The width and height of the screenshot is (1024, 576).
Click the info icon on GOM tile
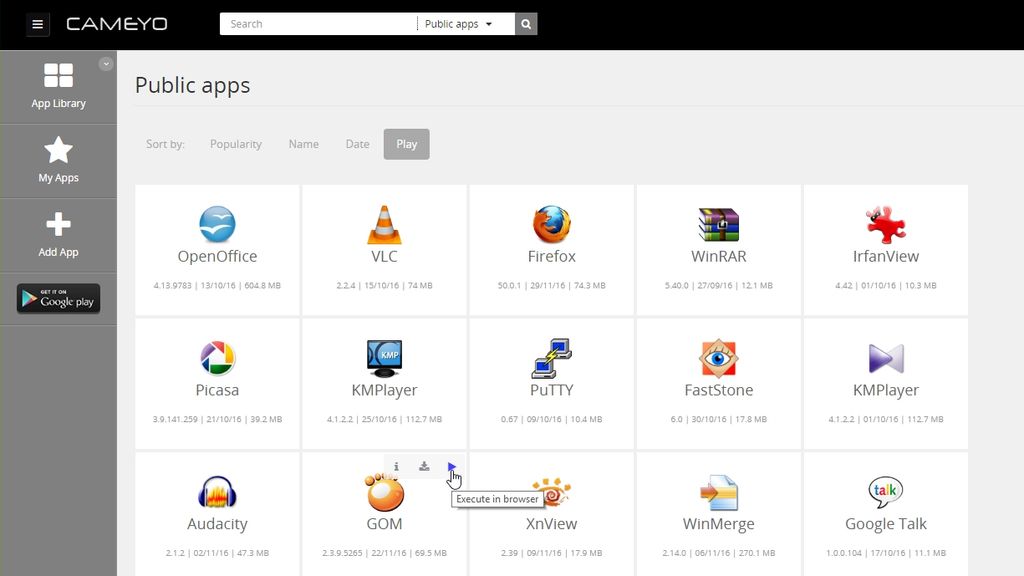click(396, 466)
